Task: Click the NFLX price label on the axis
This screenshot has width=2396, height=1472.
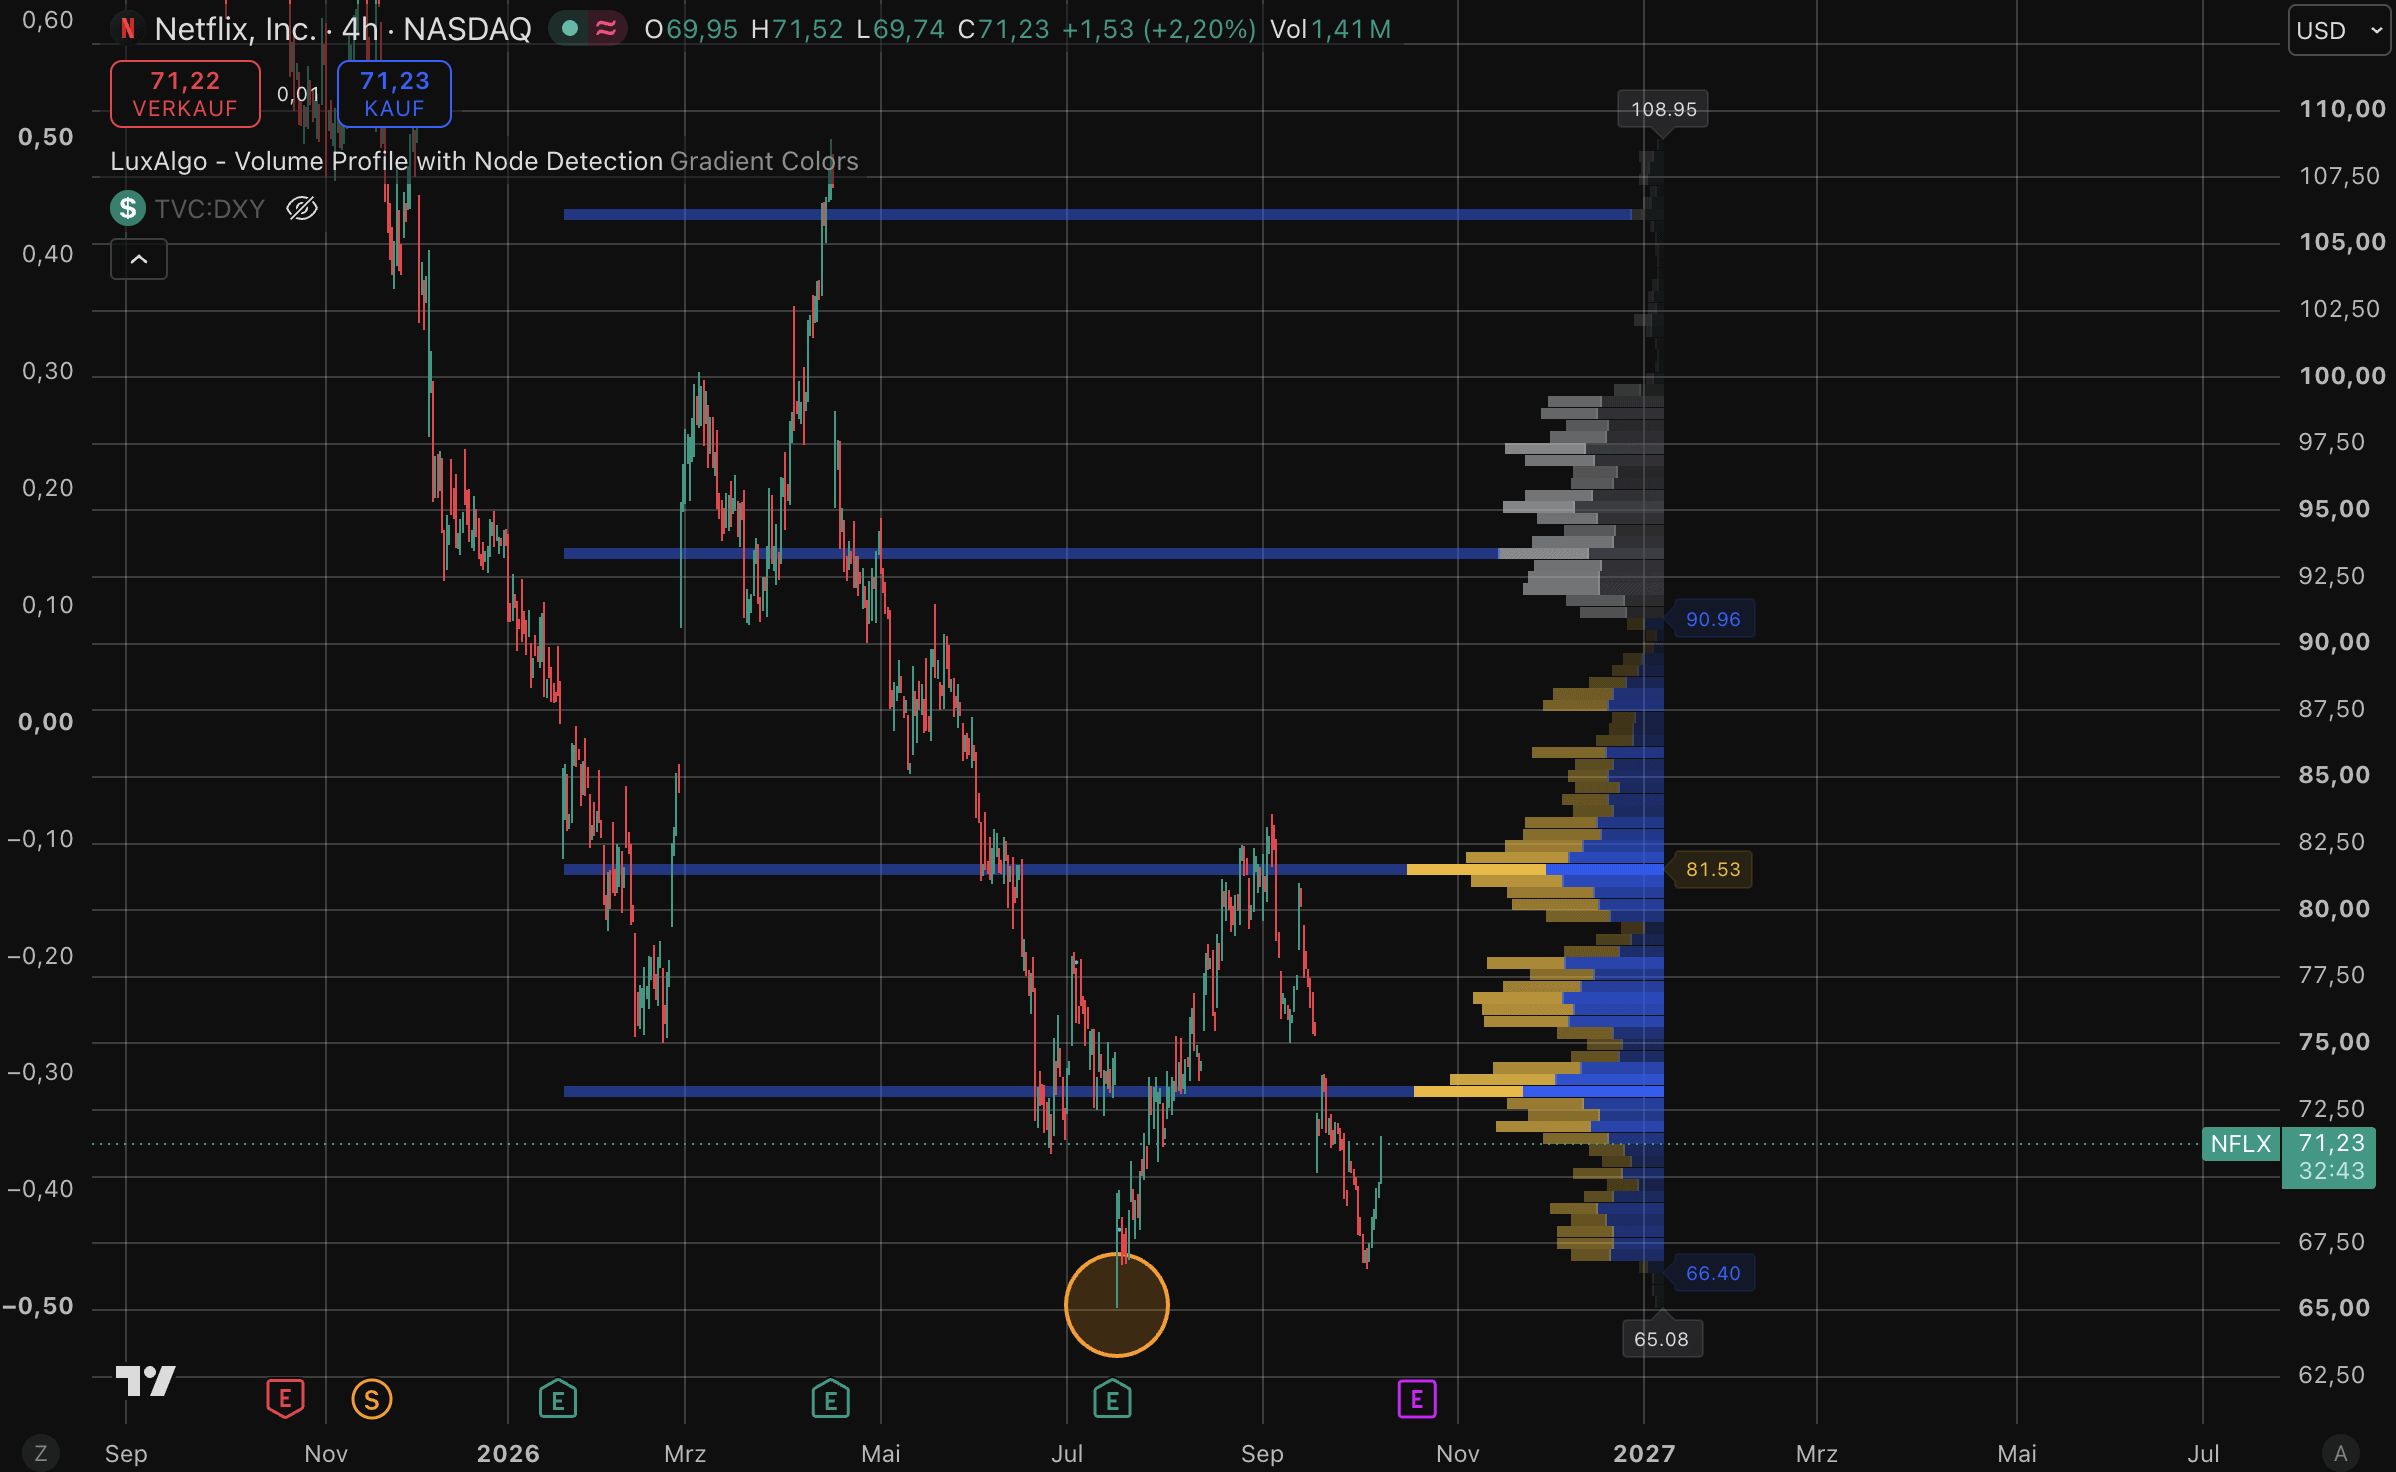Action: click(2240, 1144)
